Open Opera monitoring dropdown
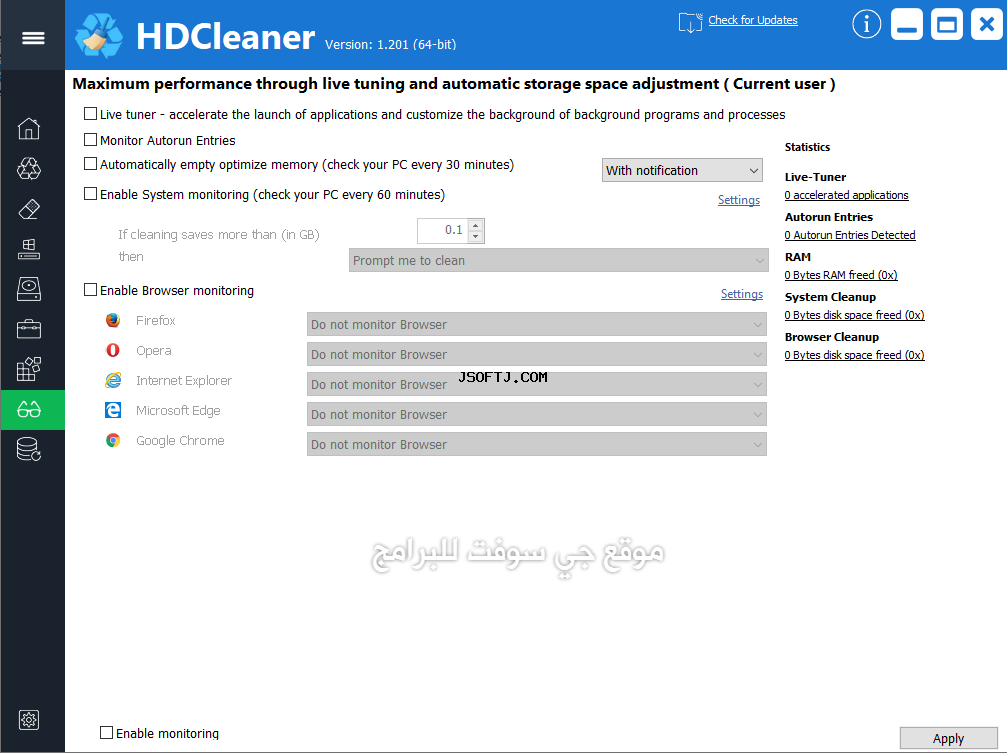Image resolution: width=1007 pixels, height=753 pixels. pyautogui.click(x=537, y=354)
